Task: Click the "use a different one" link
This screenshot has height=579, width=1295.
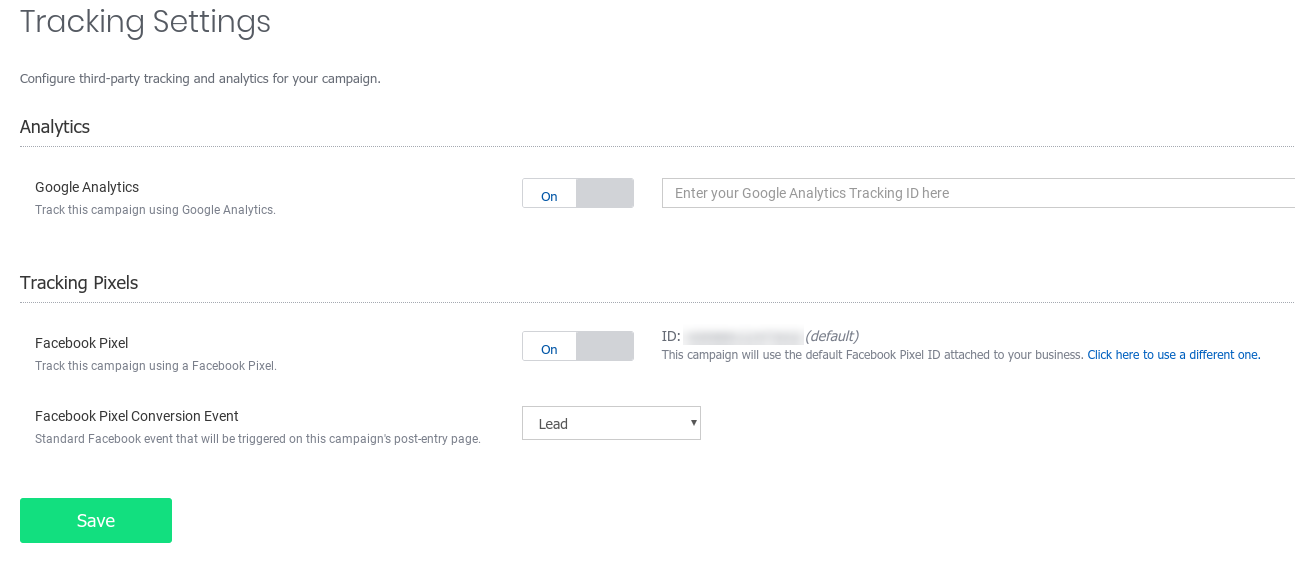Action: tap(1173, 355)
